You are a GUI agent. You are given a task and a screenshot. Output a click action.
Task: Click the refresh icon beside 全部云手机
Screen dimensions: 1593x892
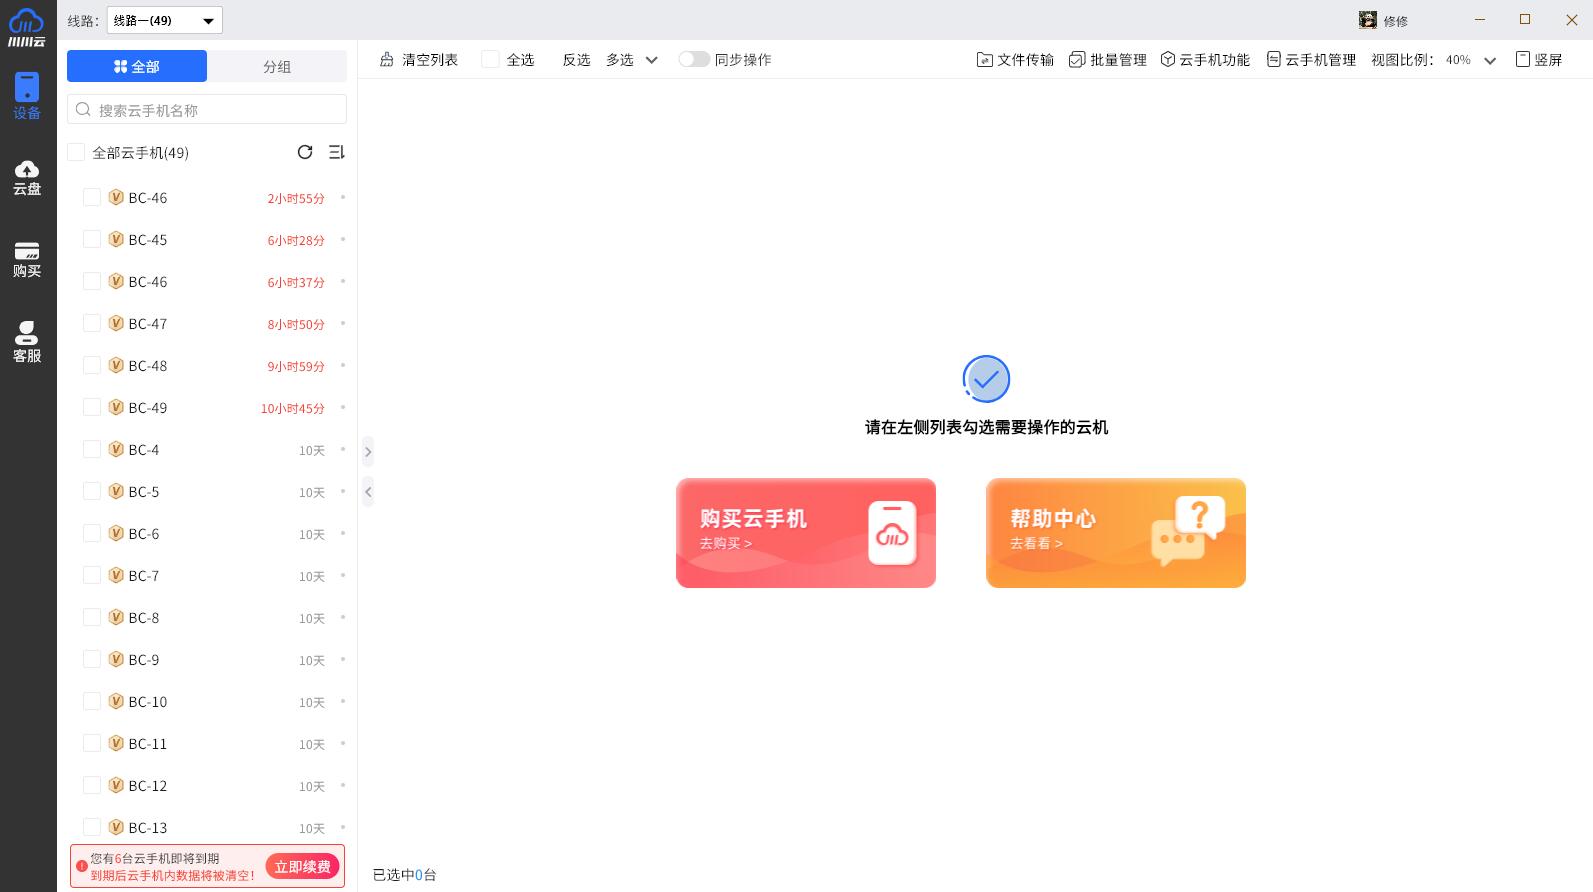tap(305, 152)
